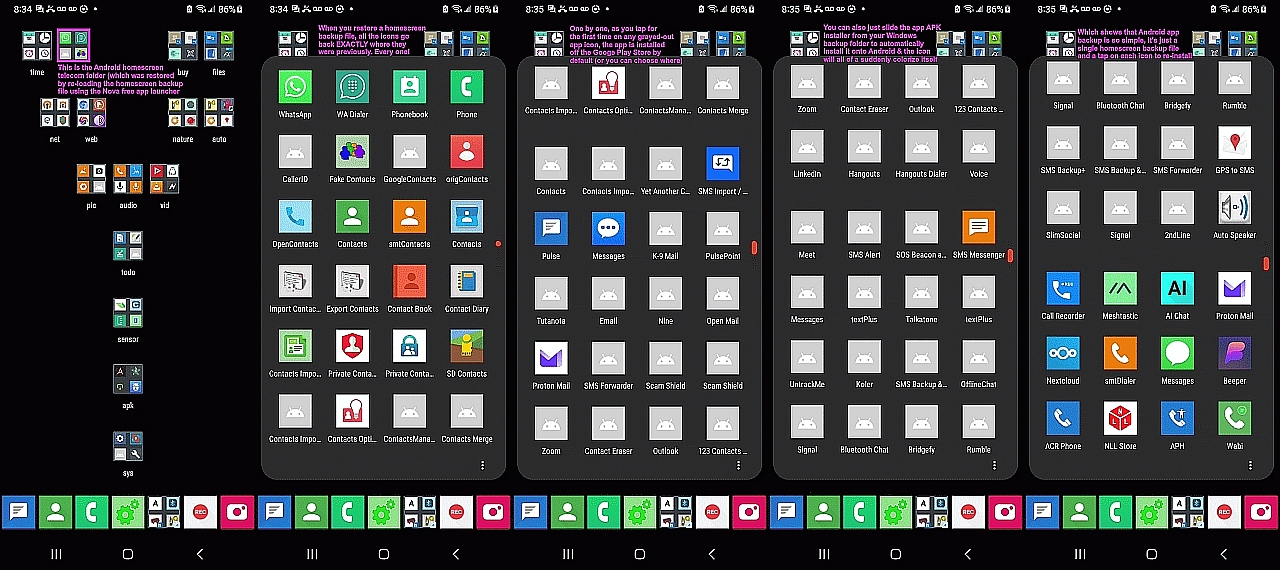The height and width of the screenshot is (570, 1280).
Task: Open the AI Chat app
Action: tap(1178, 289)
